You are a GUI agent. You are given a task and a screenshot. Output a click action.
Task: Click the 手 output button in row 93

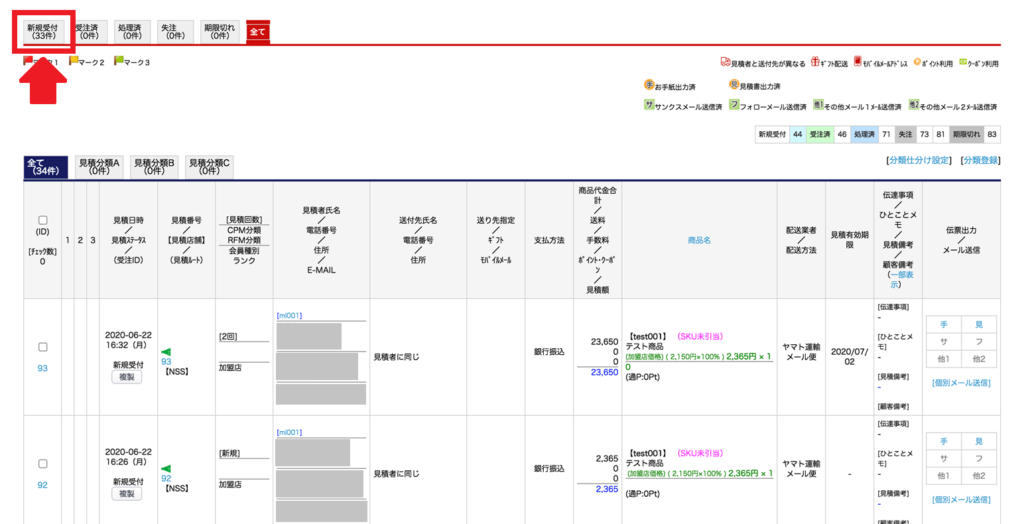[x=943, y=324]
